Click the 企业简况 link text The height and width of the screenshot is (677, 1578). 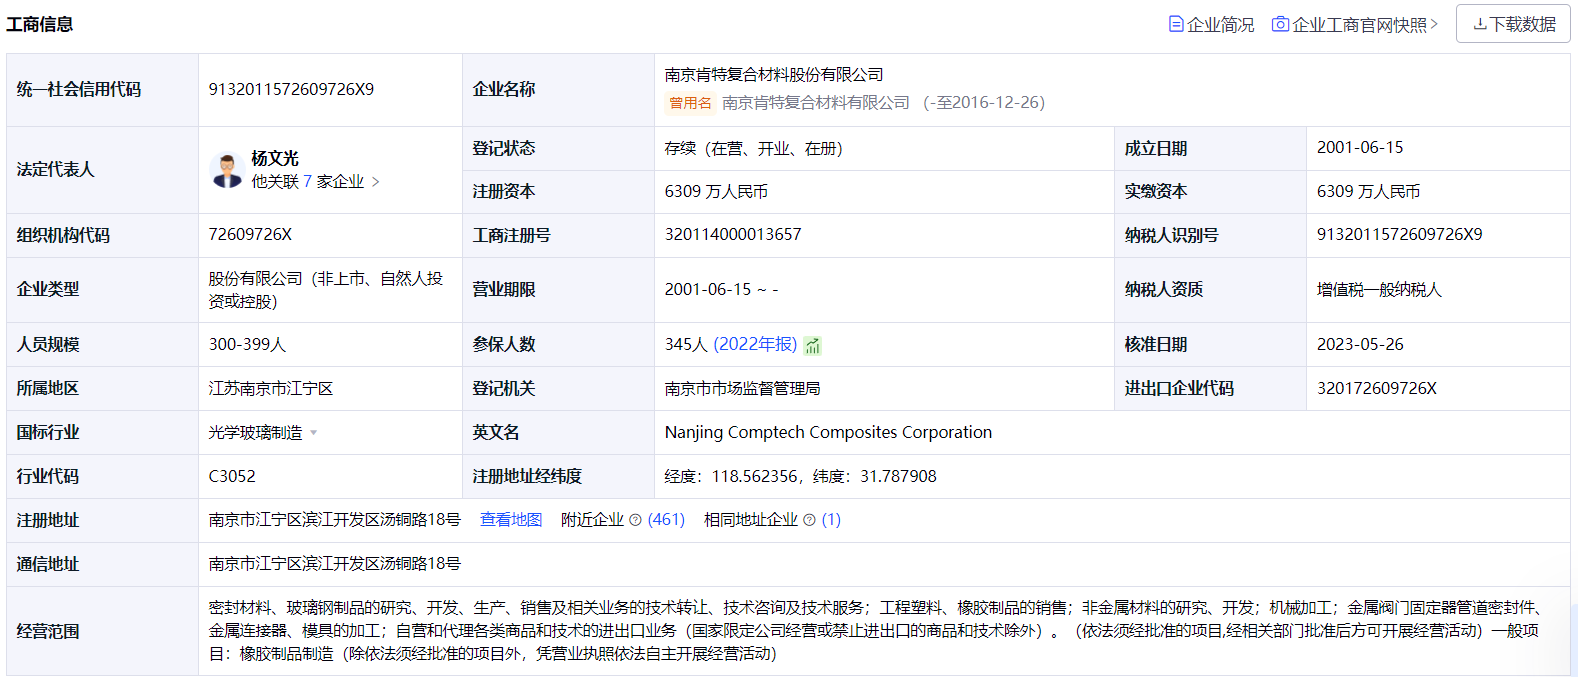click(1220, 24)
